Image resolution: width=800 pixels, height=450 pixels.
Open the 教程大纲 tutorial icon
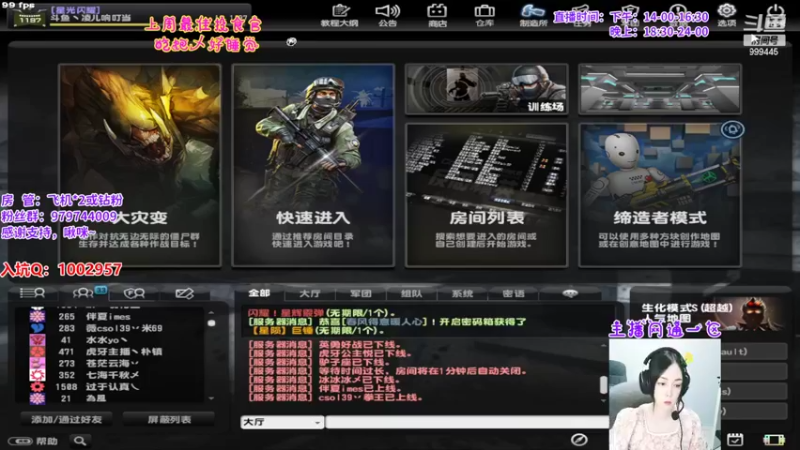coord(339,15)
